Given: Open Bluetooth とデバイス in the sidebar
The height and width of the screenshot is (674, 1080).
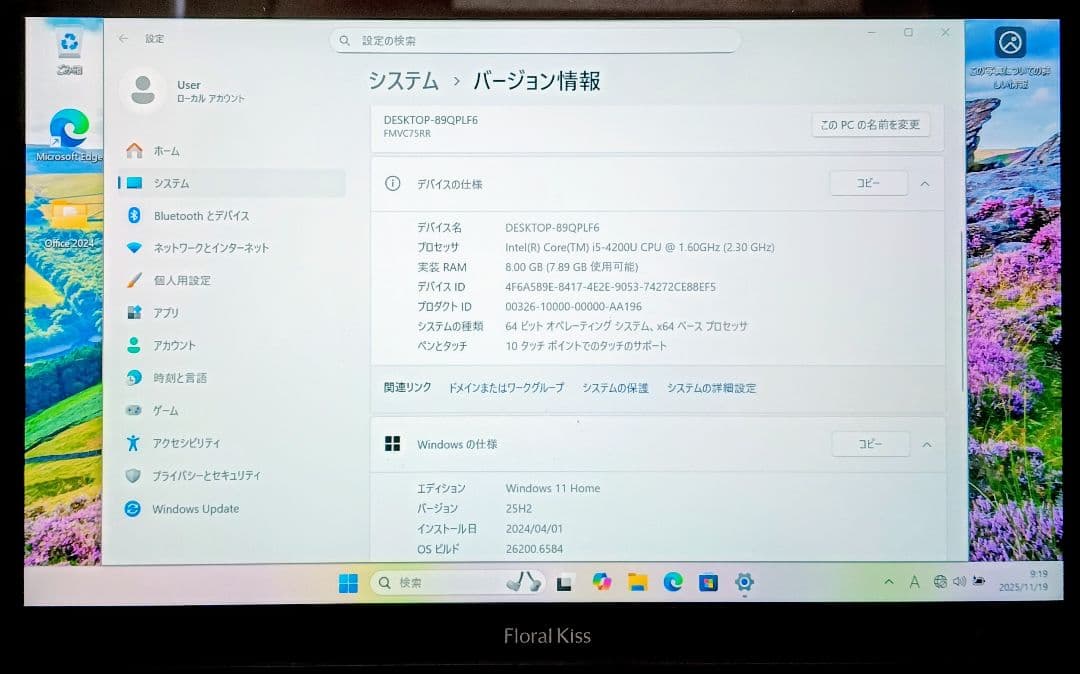Looking at the screenshot, I should [x=210, y=215].
